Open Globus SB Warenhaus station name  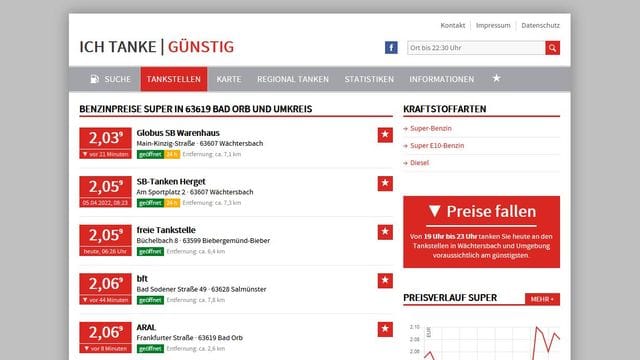pos(178,133)
